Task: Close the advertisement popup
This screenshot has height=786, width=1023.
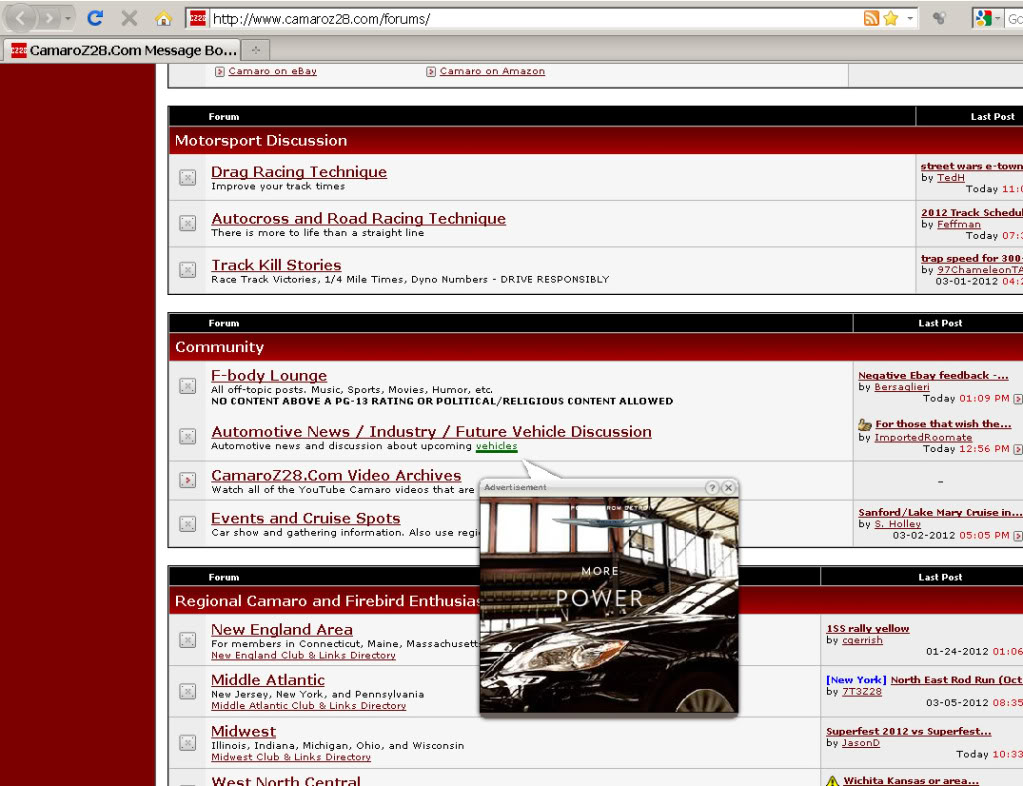Action: [729, 487]
